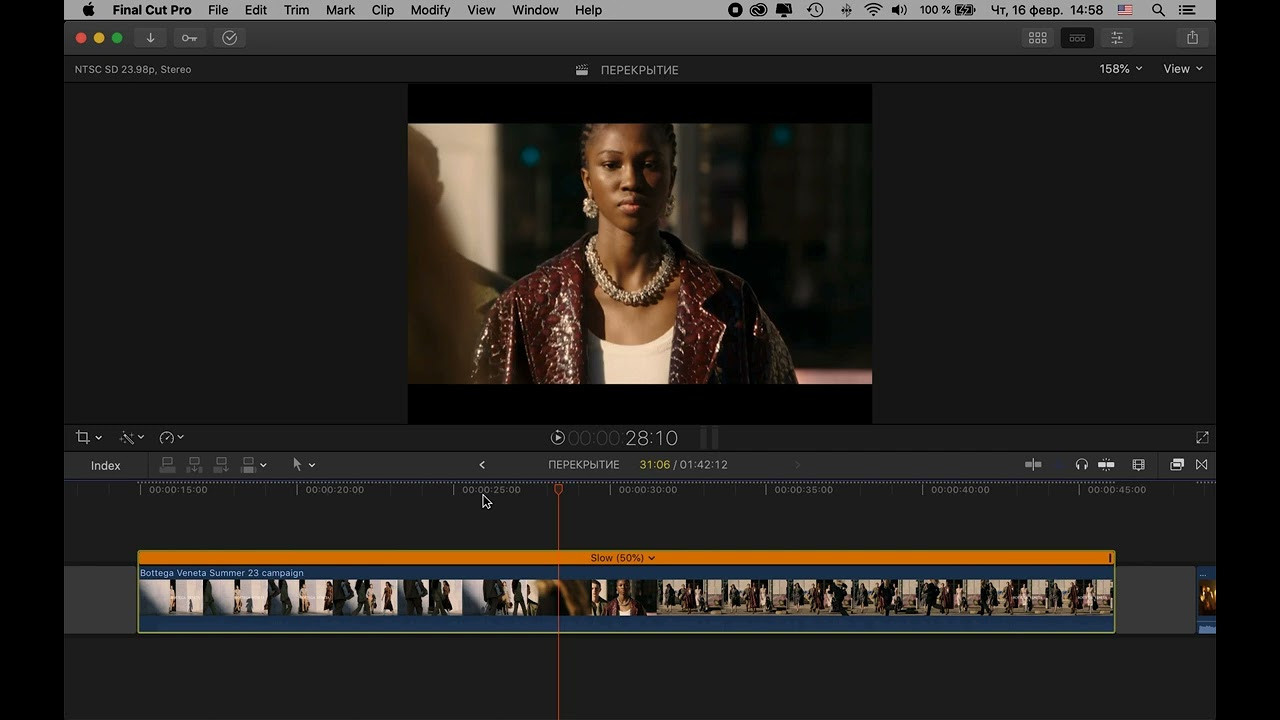Toggle audio skimming headphones icon
This screenshot has height=720, width=1280.
(x=1081, y=465)
